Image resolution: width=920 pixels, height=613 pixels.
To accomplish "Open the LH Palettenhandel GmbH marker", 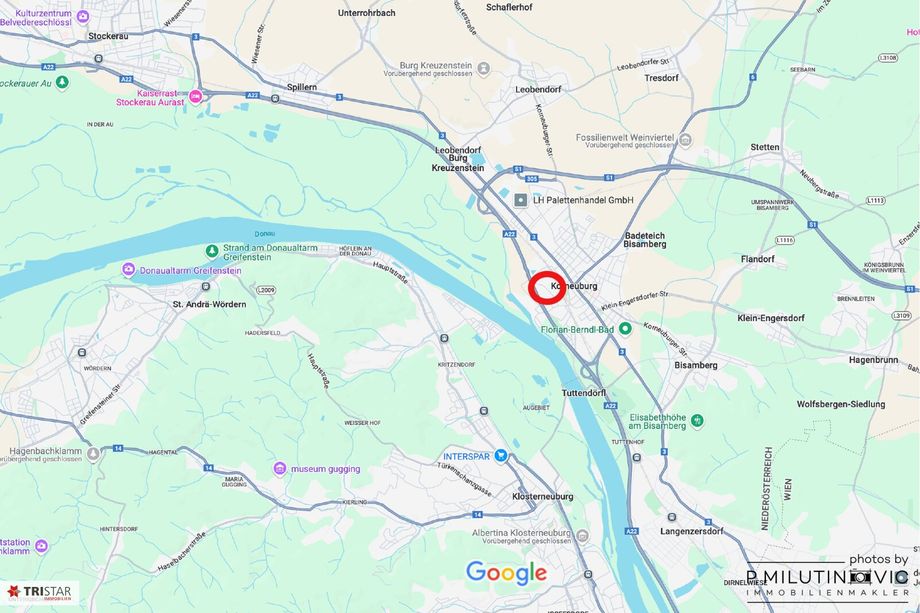I will (x=520, y=200).
